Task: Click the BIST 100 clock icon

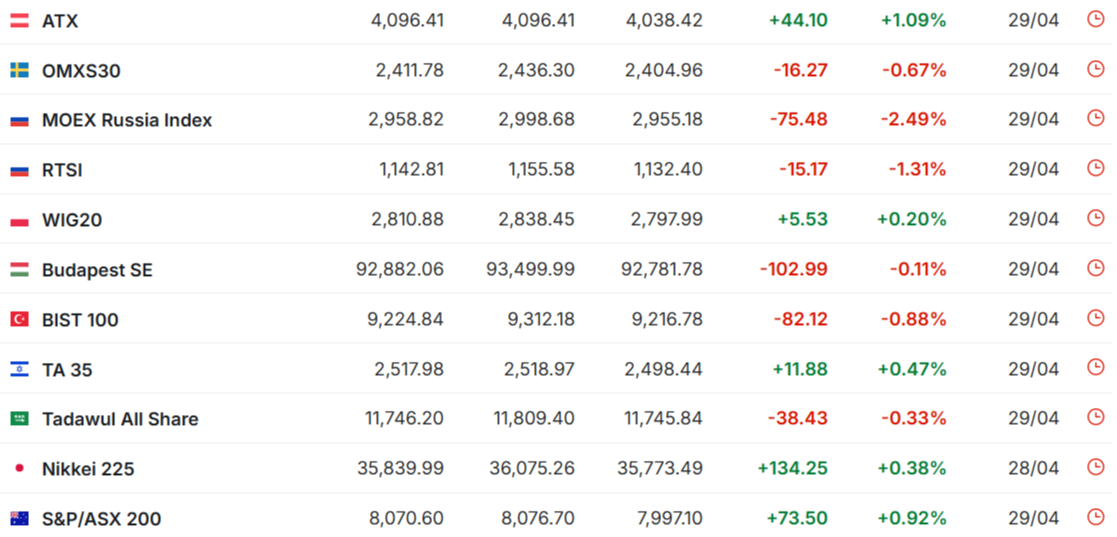Action: click(1095, 318)
